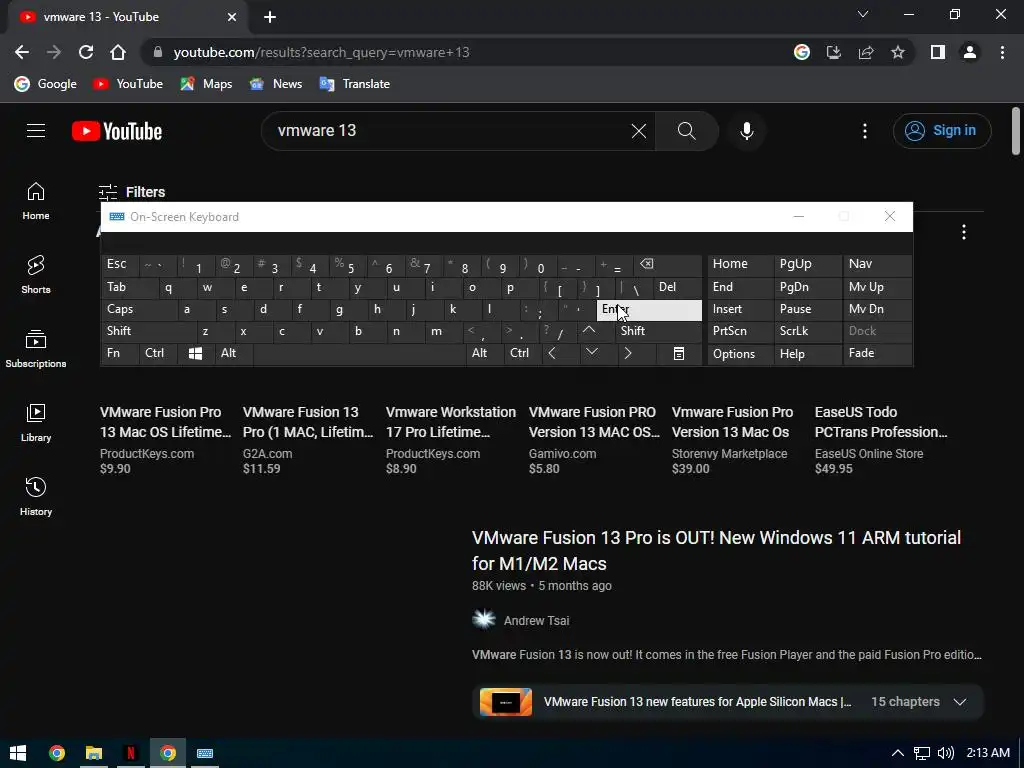Open ad options three-dot menu

964,232
